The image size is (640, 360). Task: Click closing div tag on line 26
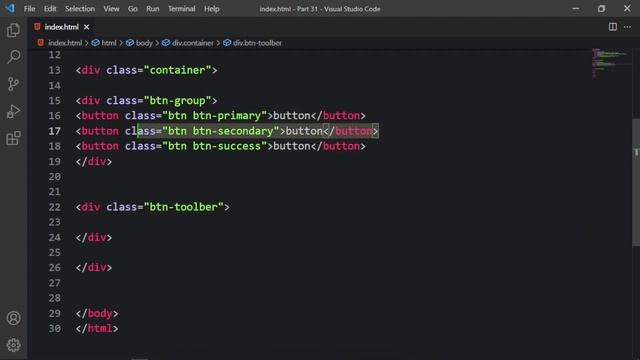[x=93, y=268]
